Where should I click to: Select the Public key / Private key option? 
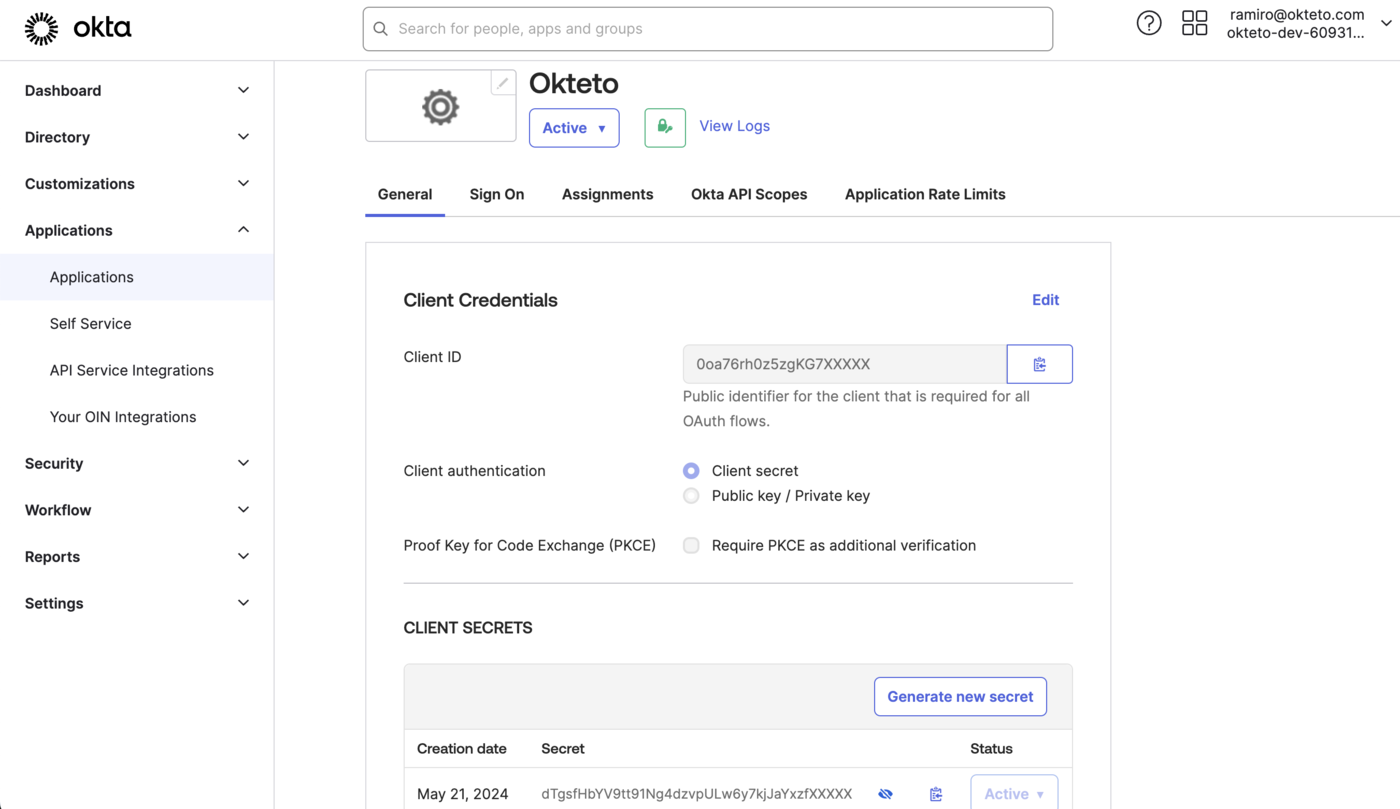[691, 495]
